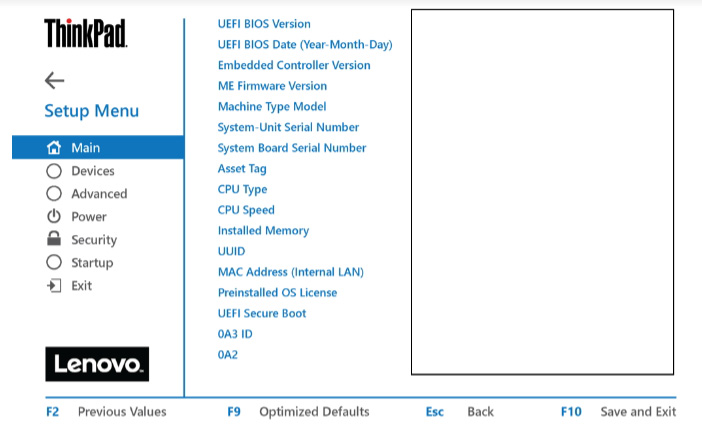Image resolution: width=702 pixels, height=427 pixels.
Task: Click the power symbol icon
Action: tap(54, 216)
